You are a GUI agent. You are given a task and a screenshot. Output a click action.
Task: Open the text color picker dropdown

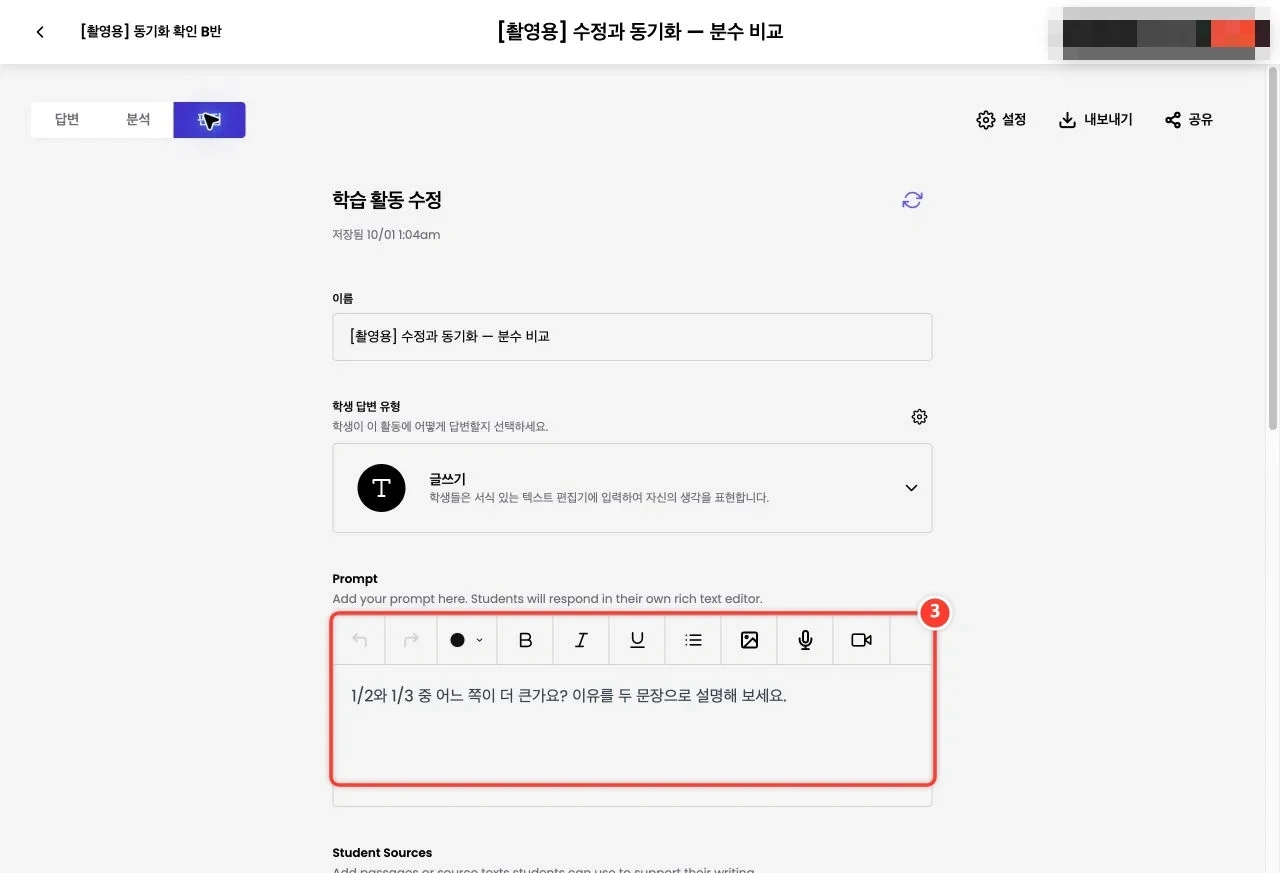466,640
